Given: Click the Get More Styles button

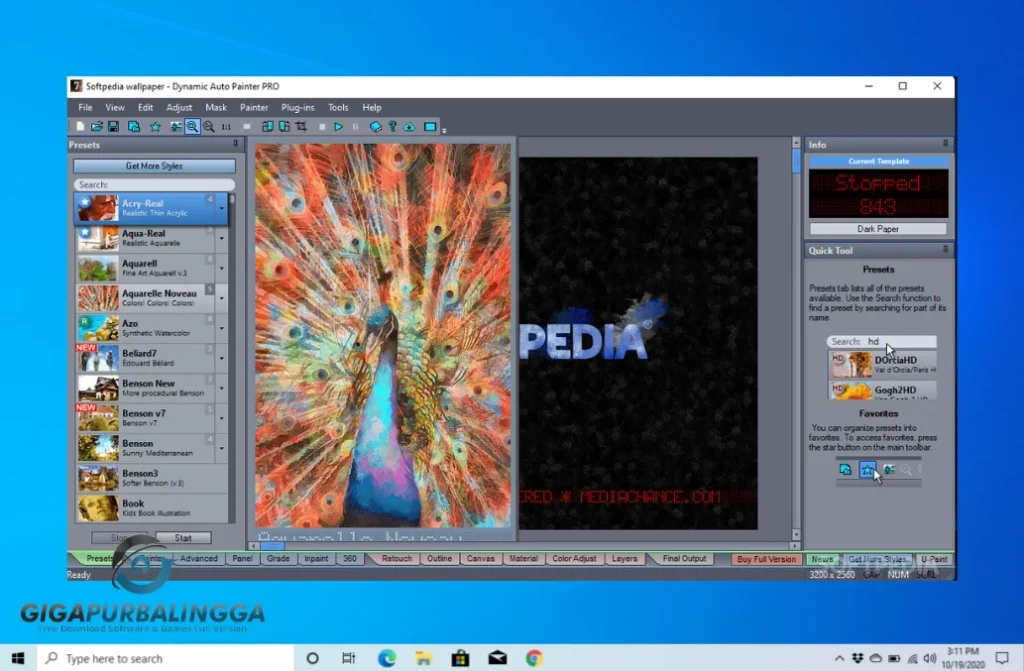Looking at the screenshot, I should pos(153,164).
